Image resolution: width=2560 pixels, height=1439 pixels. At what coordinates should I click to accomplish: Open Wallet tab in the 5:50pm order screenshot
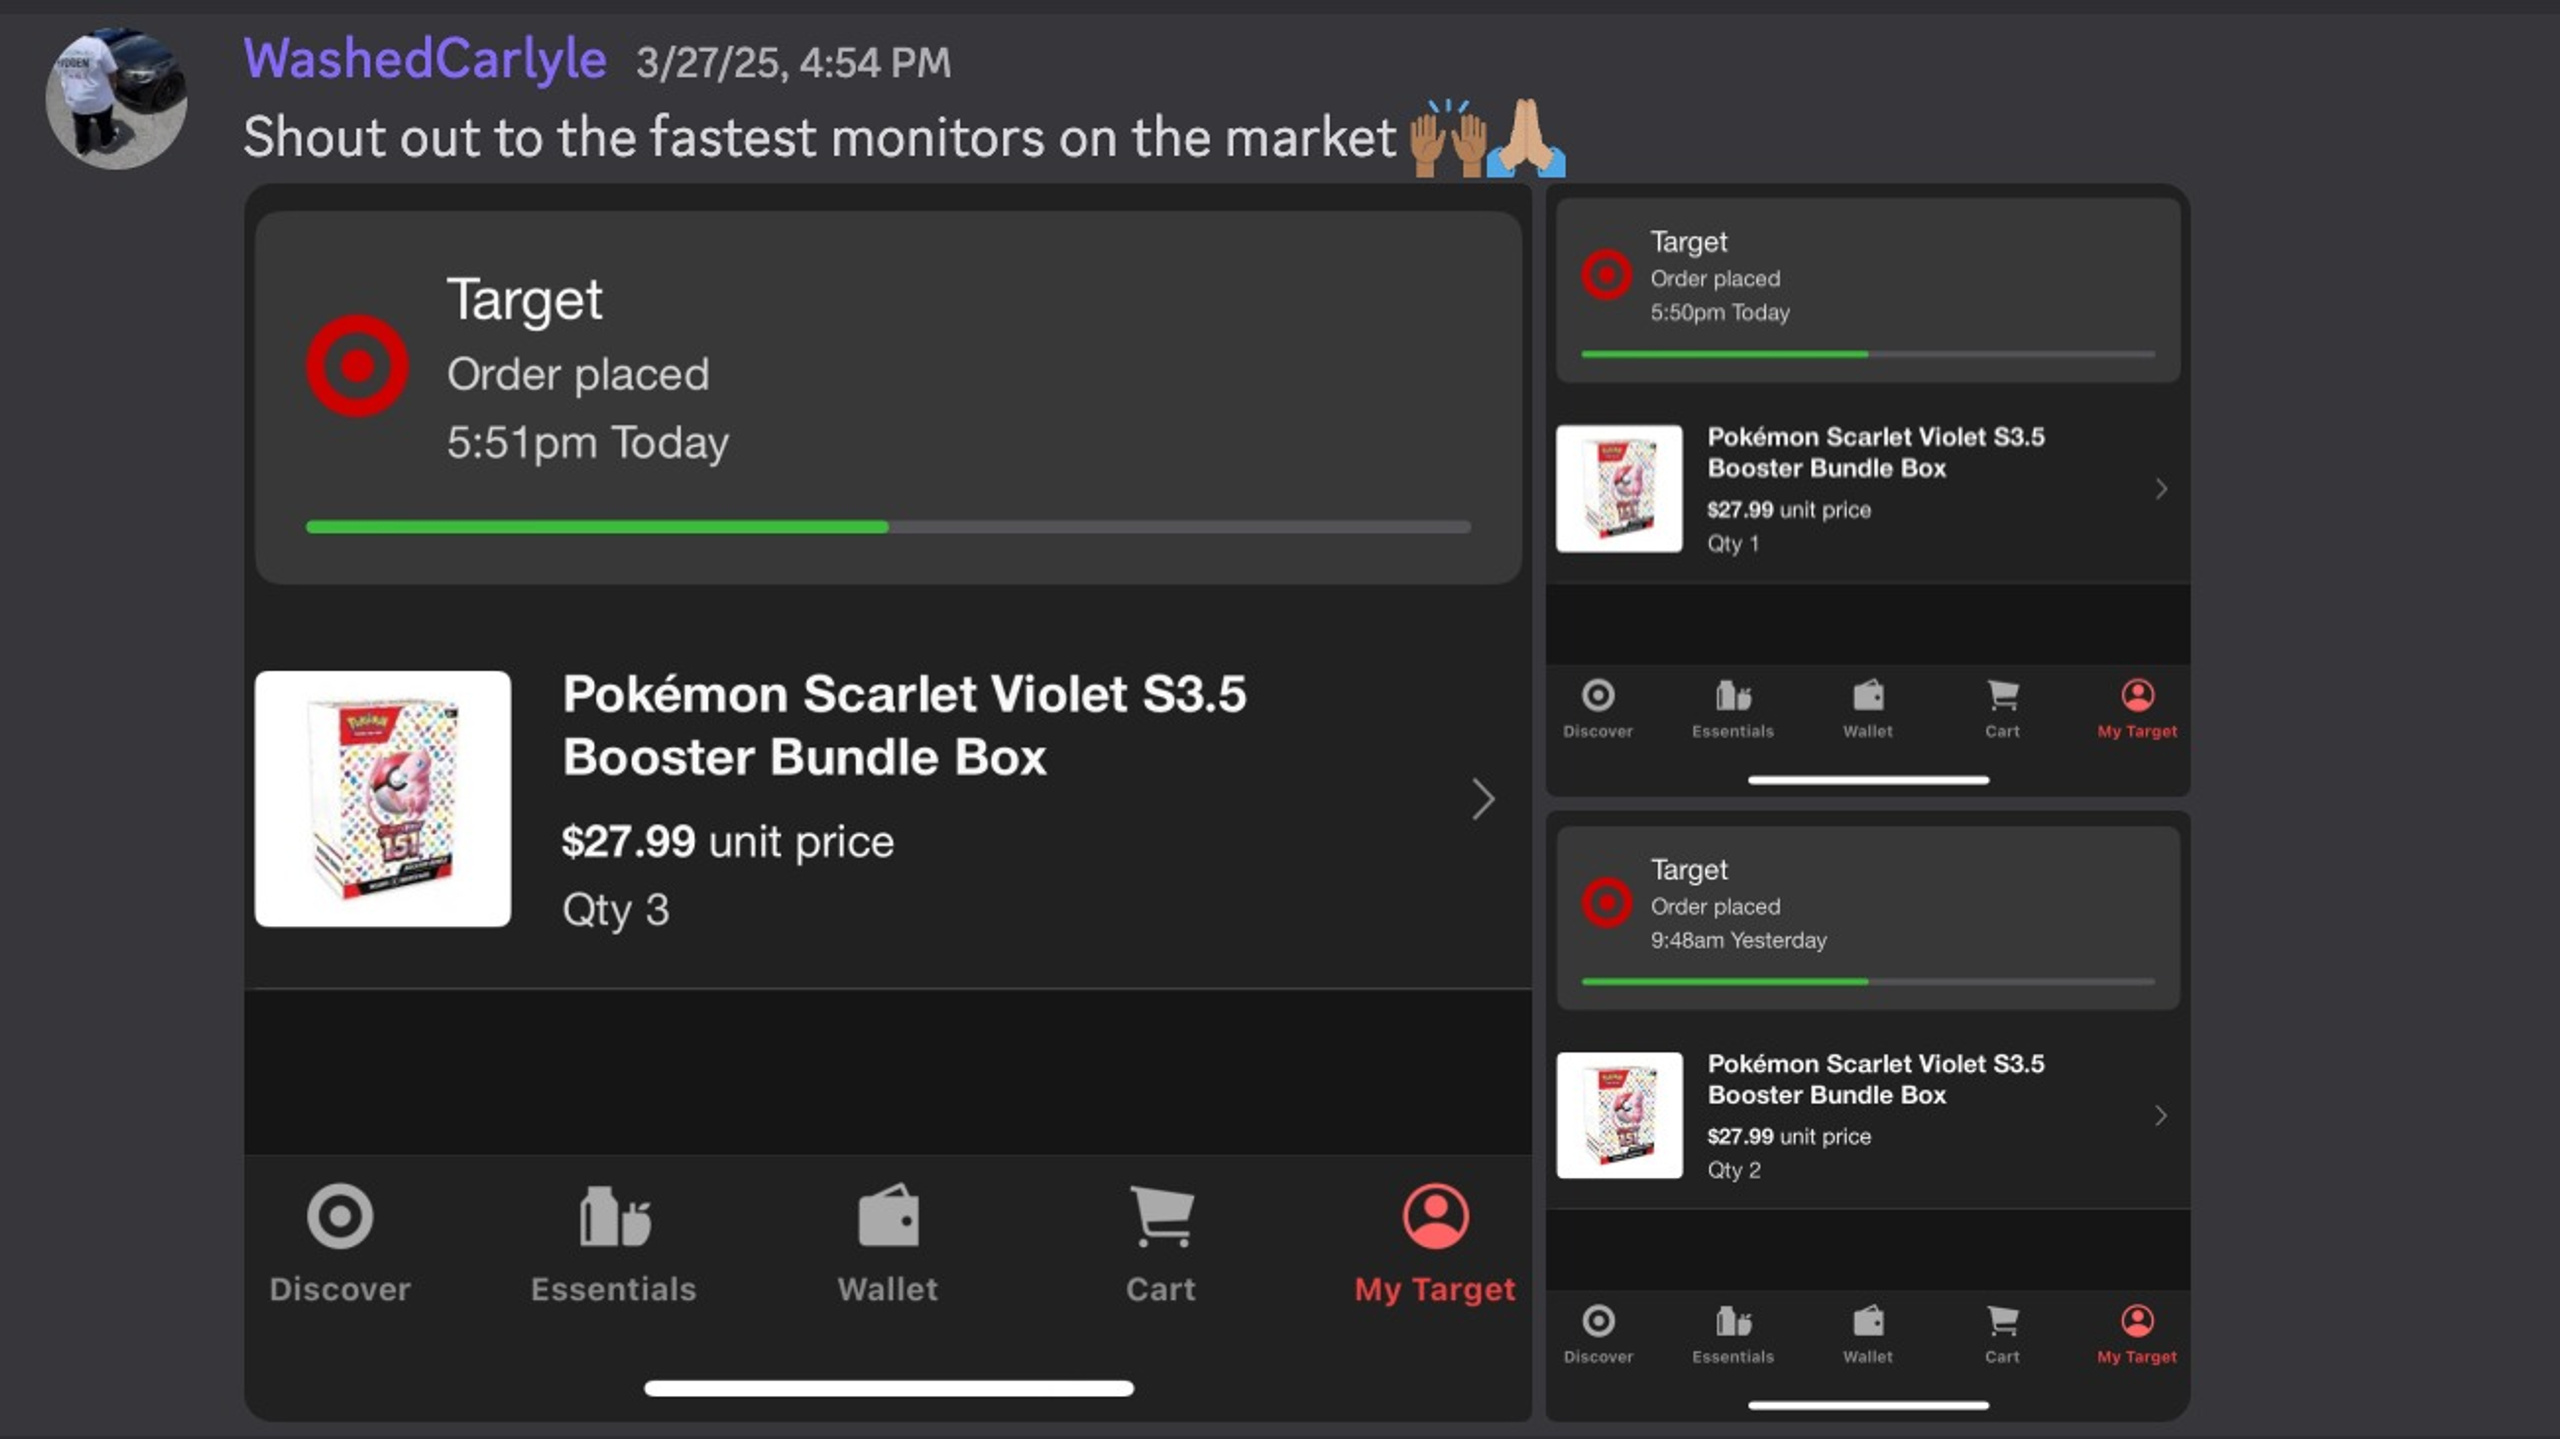point(1868,709)
